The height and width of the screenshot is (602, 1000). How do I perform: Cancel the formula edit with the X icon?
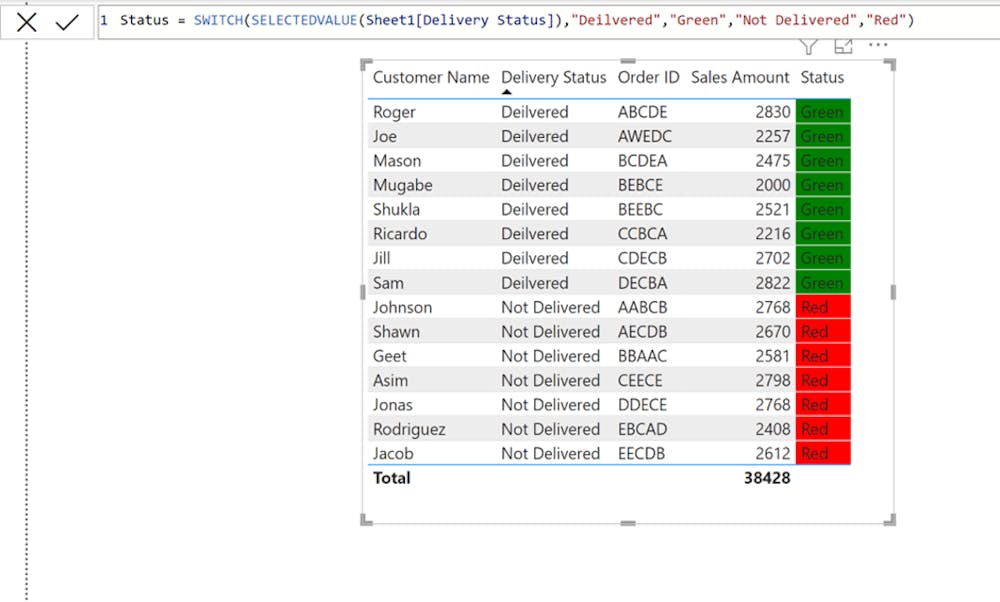[x=27, y=22]
